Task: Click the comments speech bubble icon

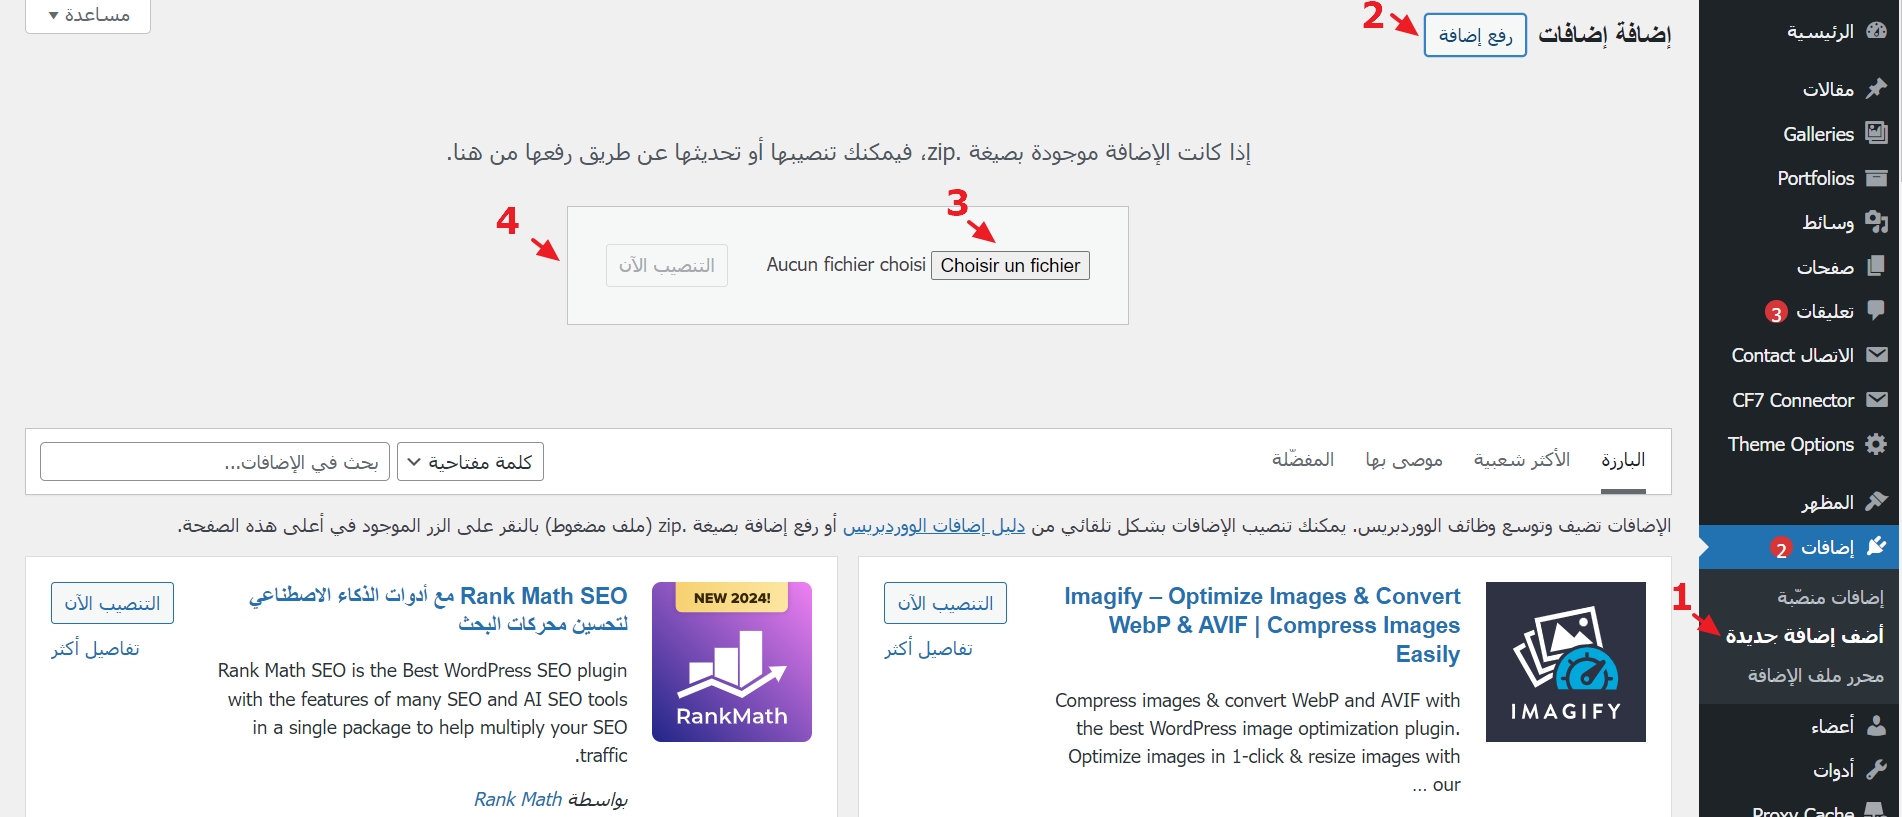Action: point(1876,311)
